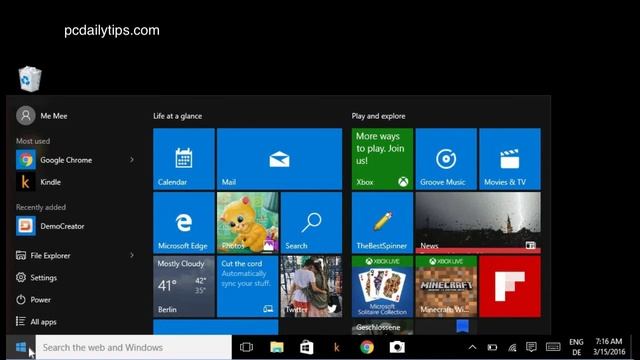The width and height of the screenshot is (640, 360).
Task: Focus the Search the web and Windows box
Action: 134,347
